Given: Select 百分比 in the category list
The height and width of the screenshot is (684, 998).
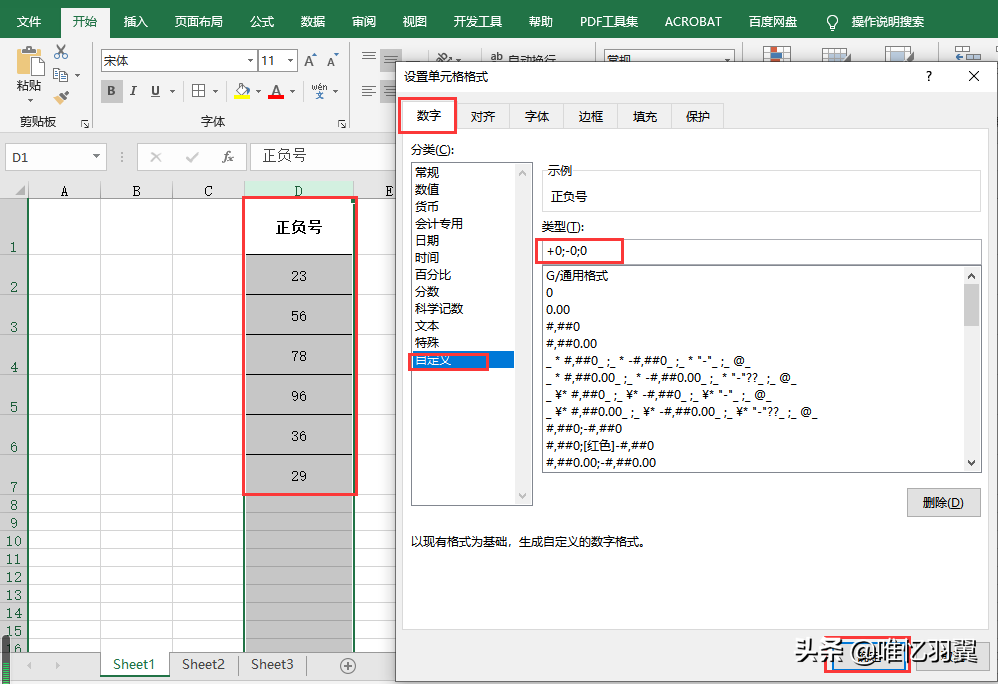Looking at the screenshot, I should (x=463, y=274).
